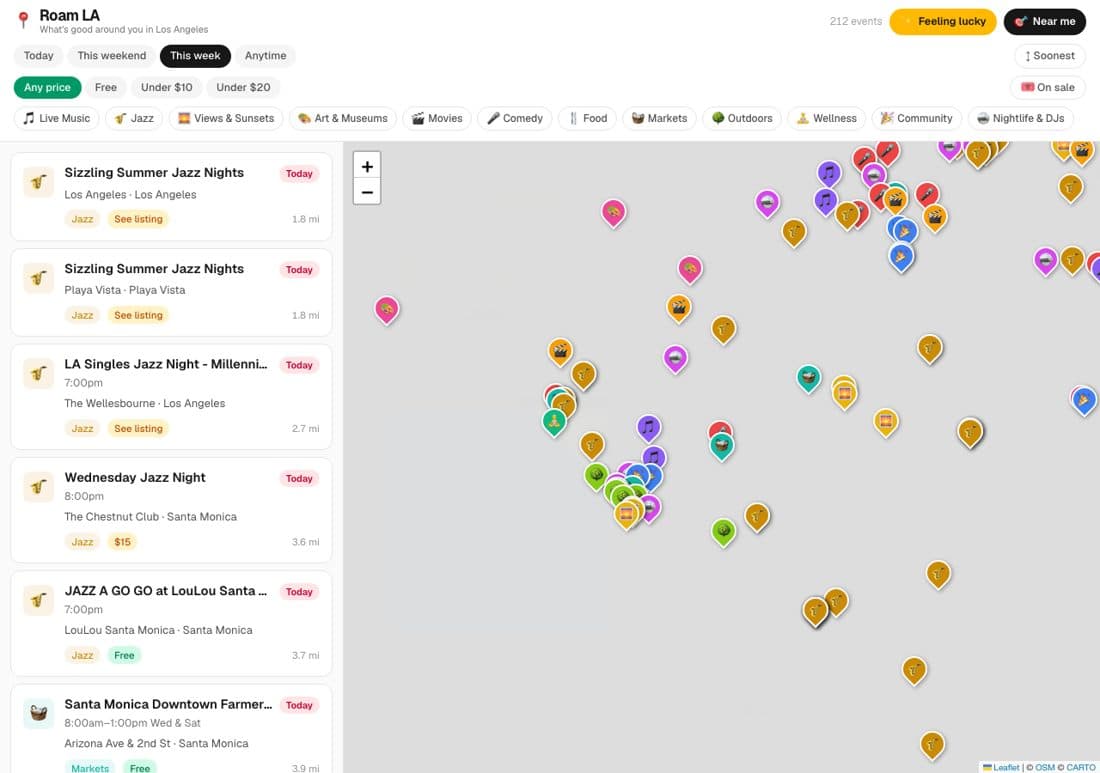Click basket icon on Santa Monica Farmers card
1100x773 pixels.
tap(39, 713)
